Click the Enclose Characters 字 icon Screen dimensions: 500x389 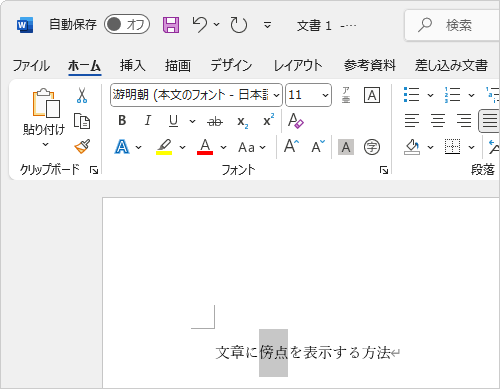(x=372, y=147)
